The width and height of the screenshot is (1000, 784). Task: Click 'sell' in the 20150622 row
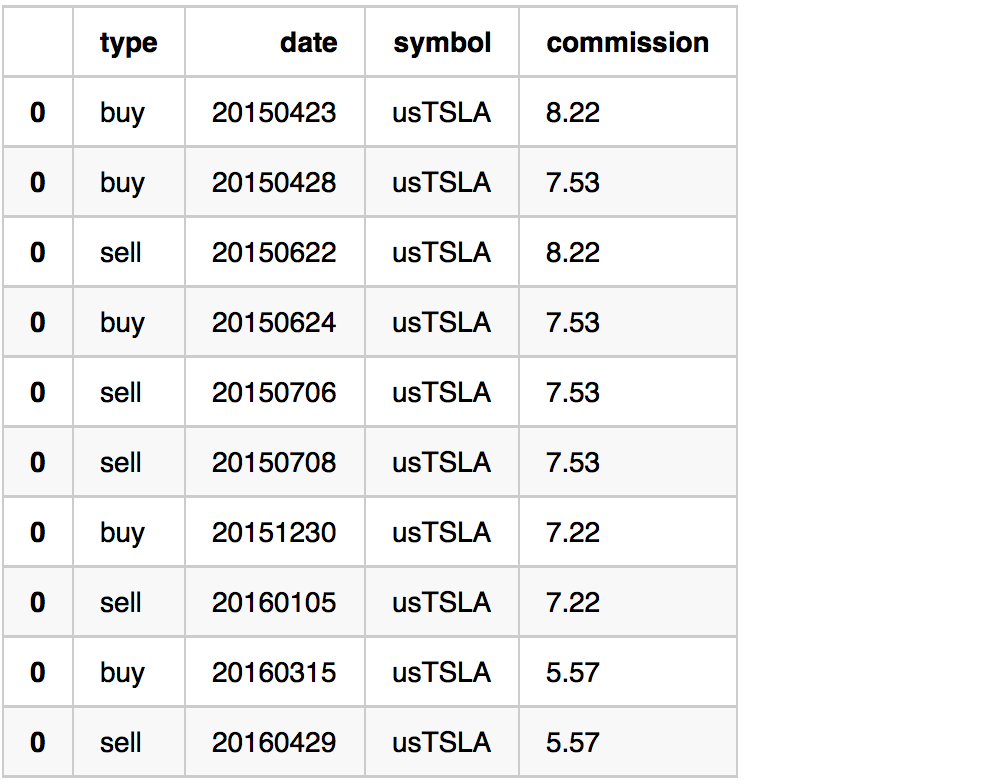(x=120, y=253)
